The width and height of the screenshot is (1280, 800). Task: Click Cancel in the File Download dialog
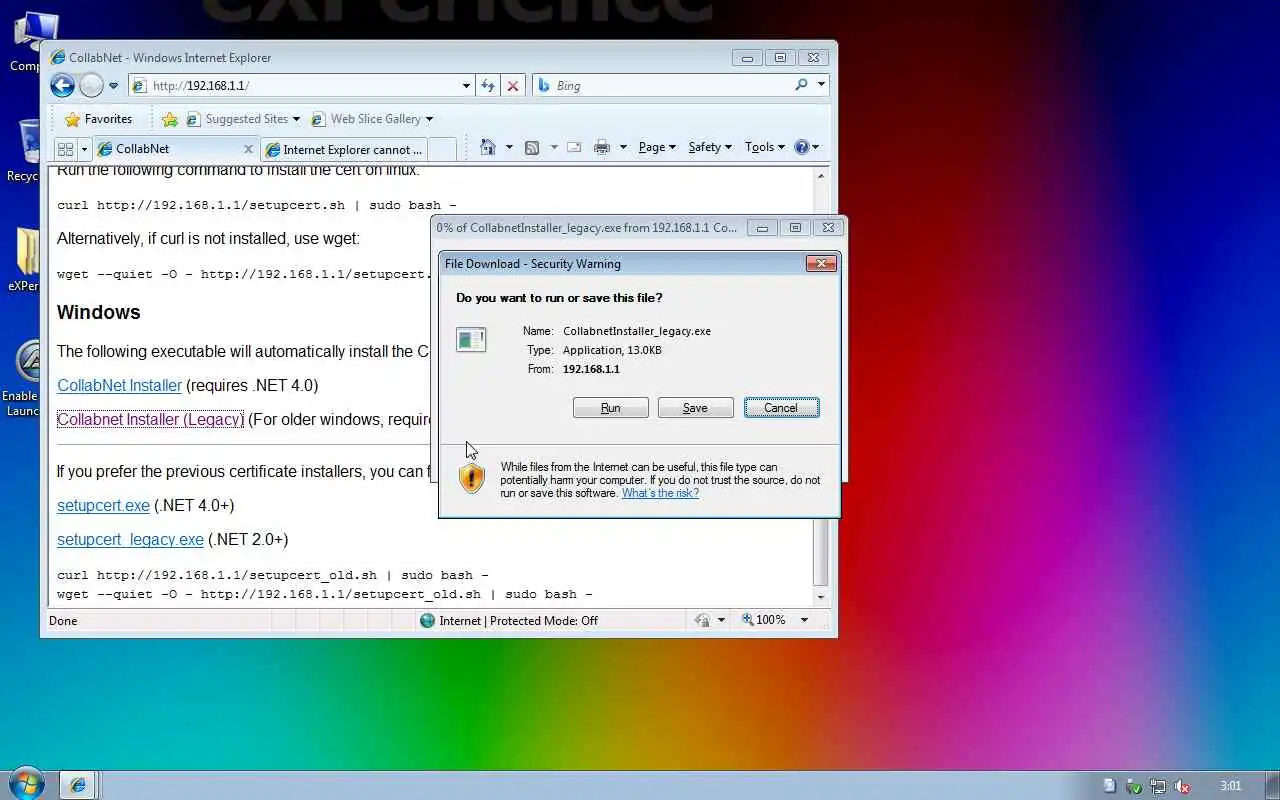tap(782, 408)
